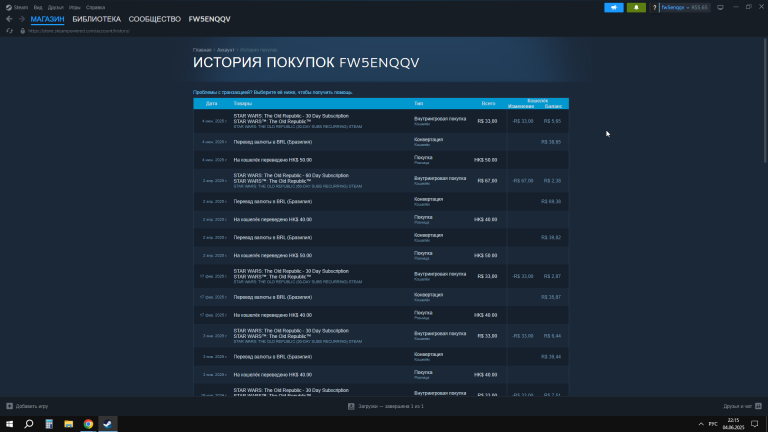Click the Всего column header
Image resolution: width=768 pixels, height=432 pixels.
488,103
